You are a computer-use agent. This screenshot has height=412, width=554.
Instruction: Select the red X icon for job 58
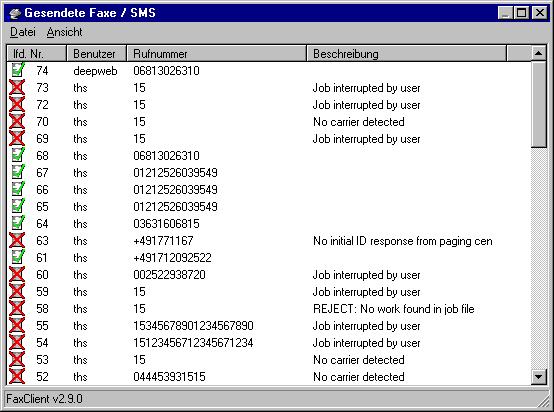click(17, 308)
